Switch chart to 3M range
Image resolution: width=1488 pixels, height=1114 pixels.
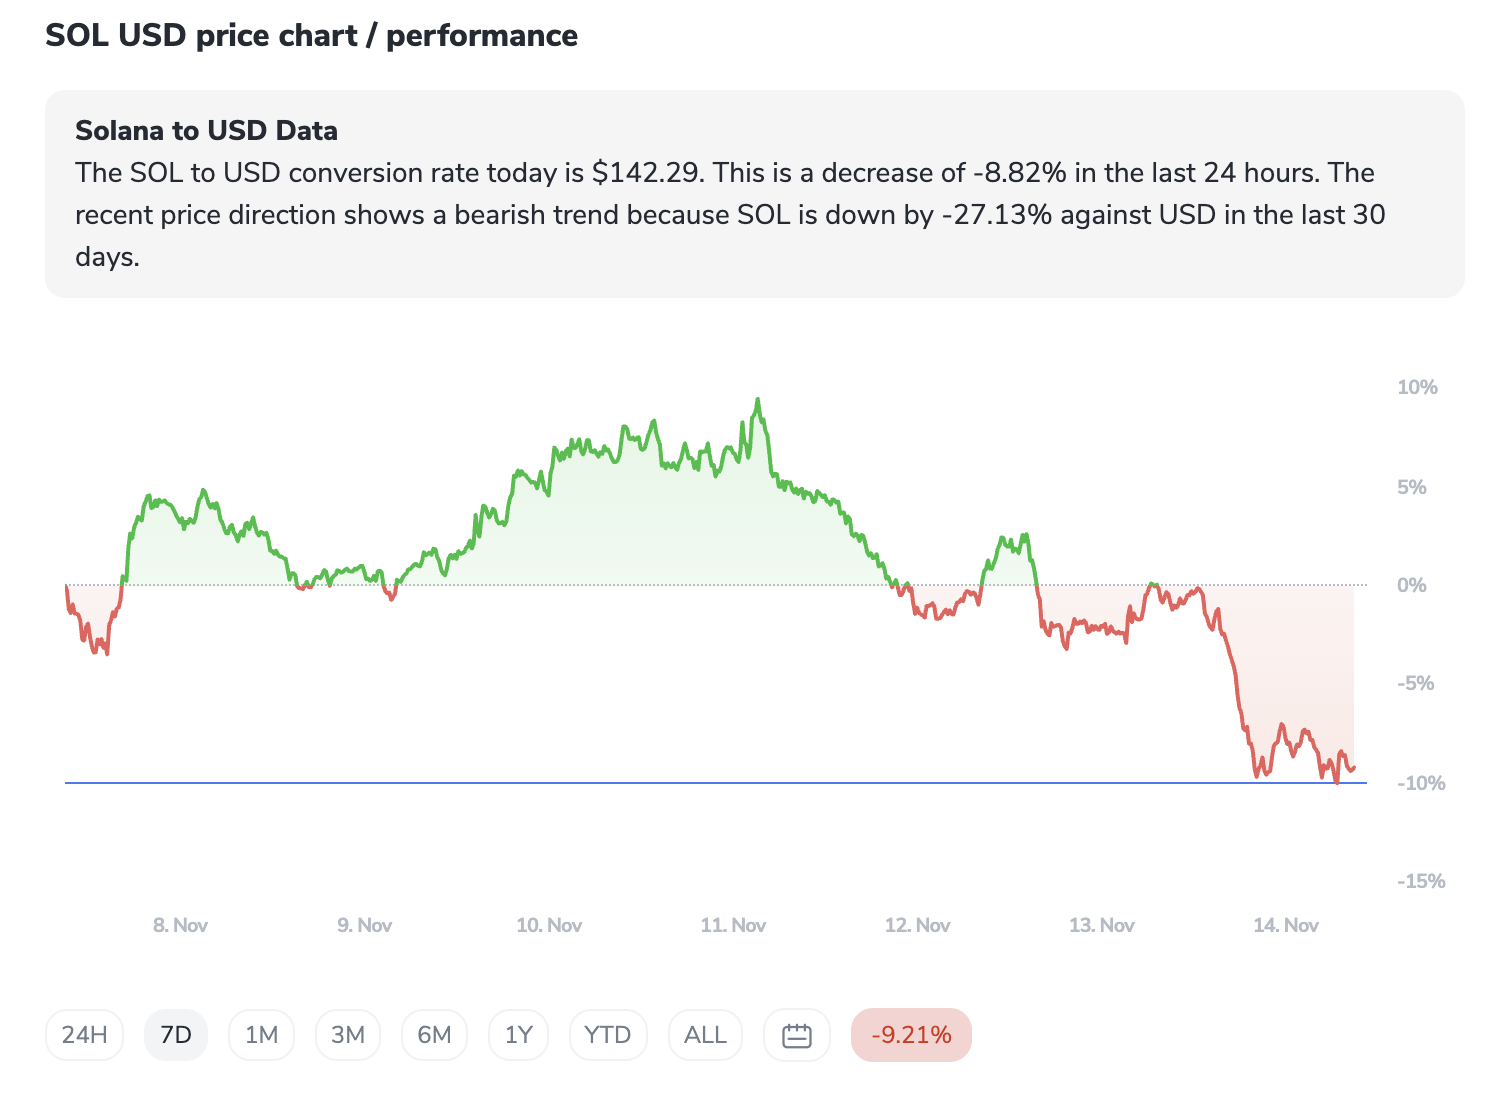[348, 1035]
